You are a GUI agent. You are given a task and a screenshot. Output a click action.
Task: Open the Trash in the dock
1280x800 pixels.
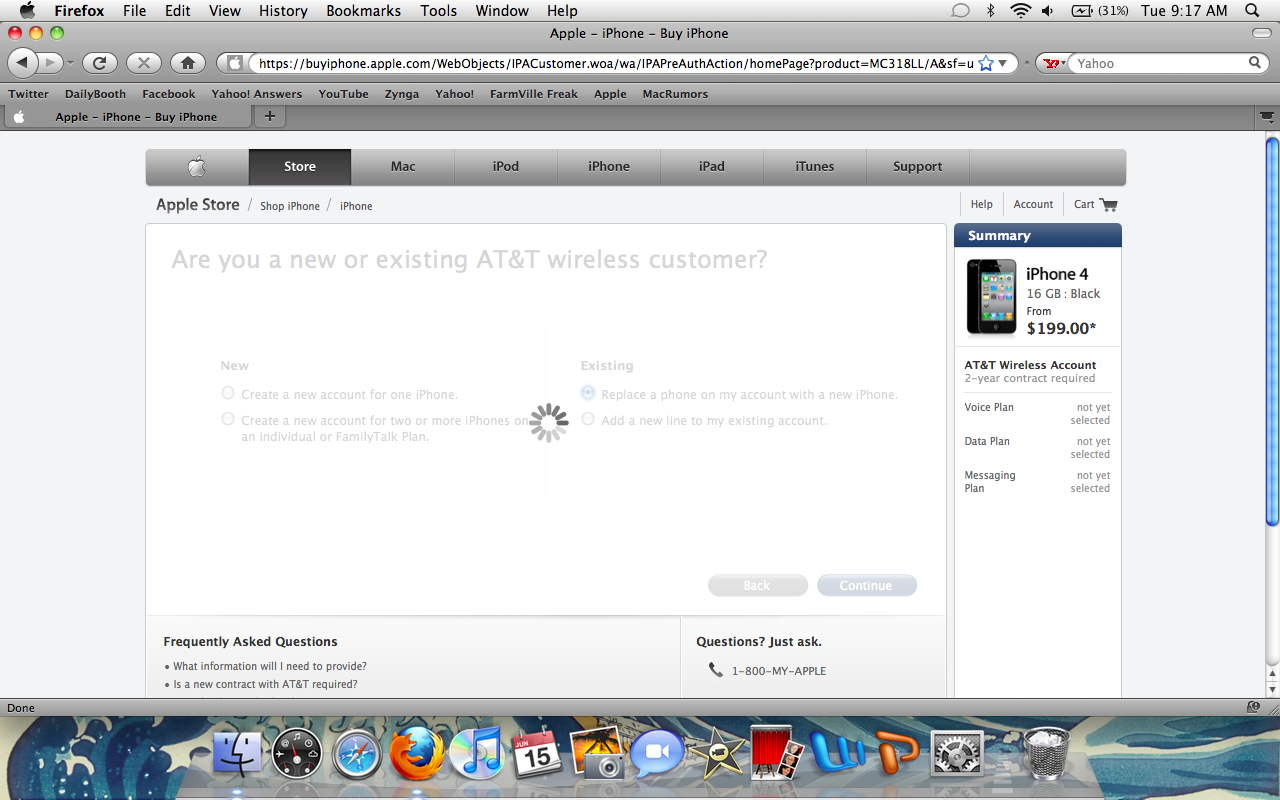click(x=1047, y=753)
